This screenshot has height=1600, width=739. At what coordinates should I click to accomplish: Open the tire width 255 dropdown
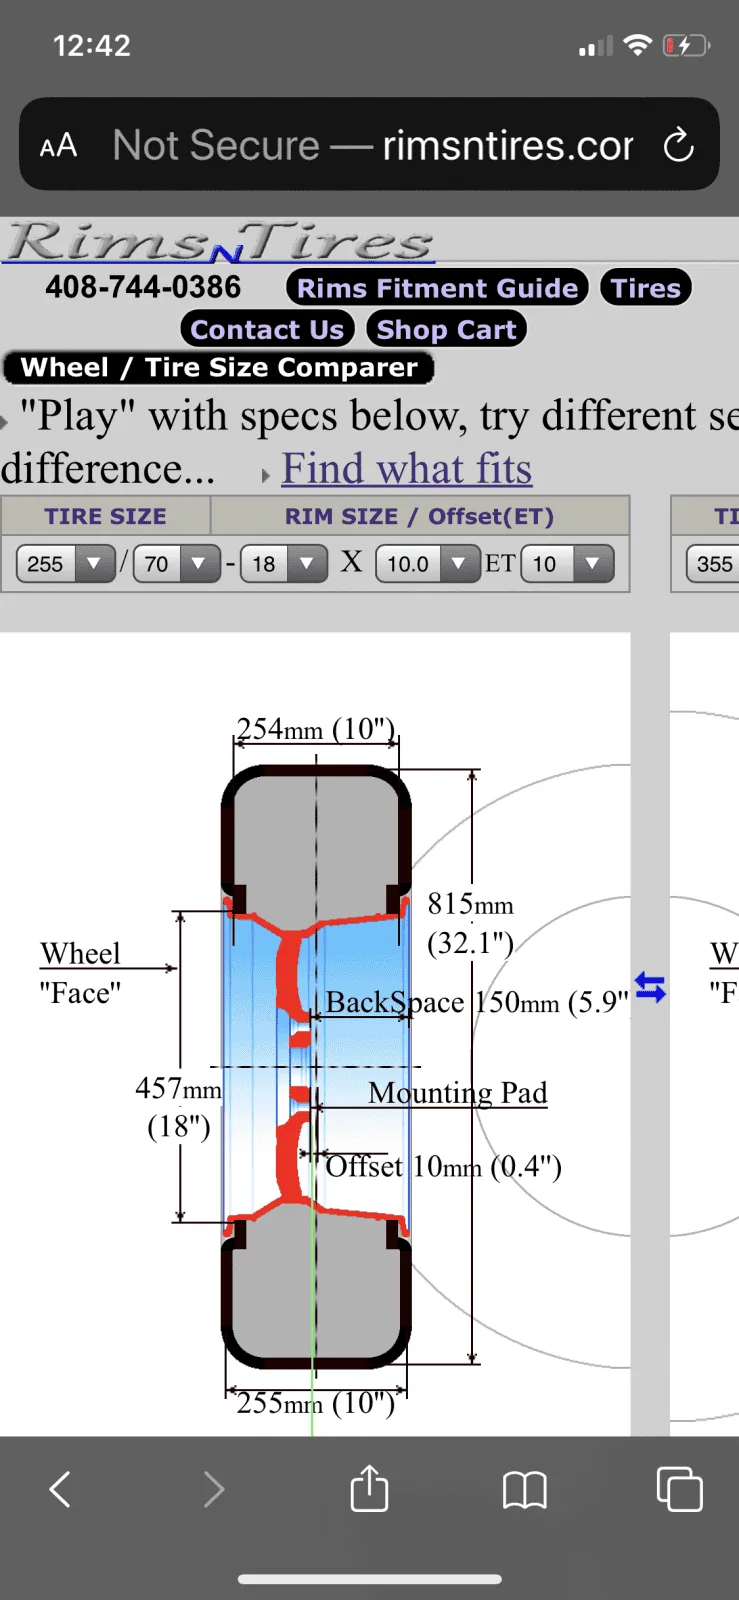66,564
